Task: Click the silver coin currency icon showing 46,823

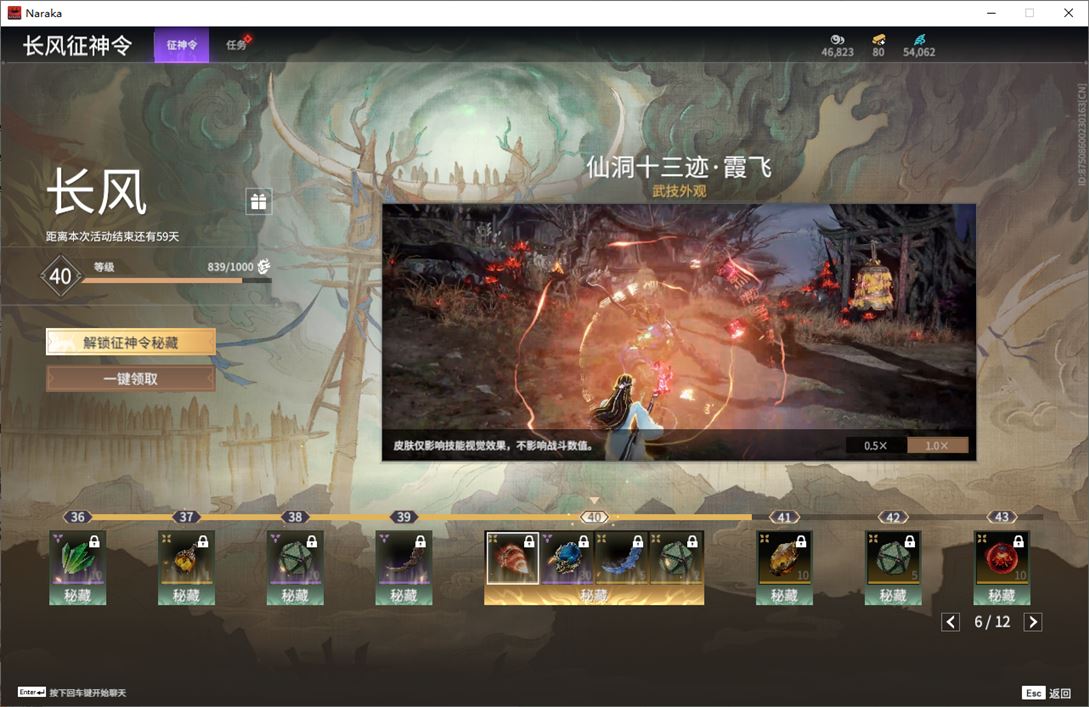Action: [837, 40]
